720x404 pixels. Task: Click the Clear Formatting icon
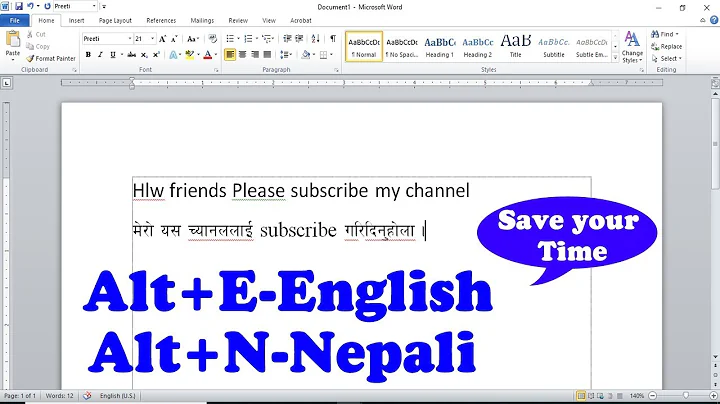click(x=212, y=39)
